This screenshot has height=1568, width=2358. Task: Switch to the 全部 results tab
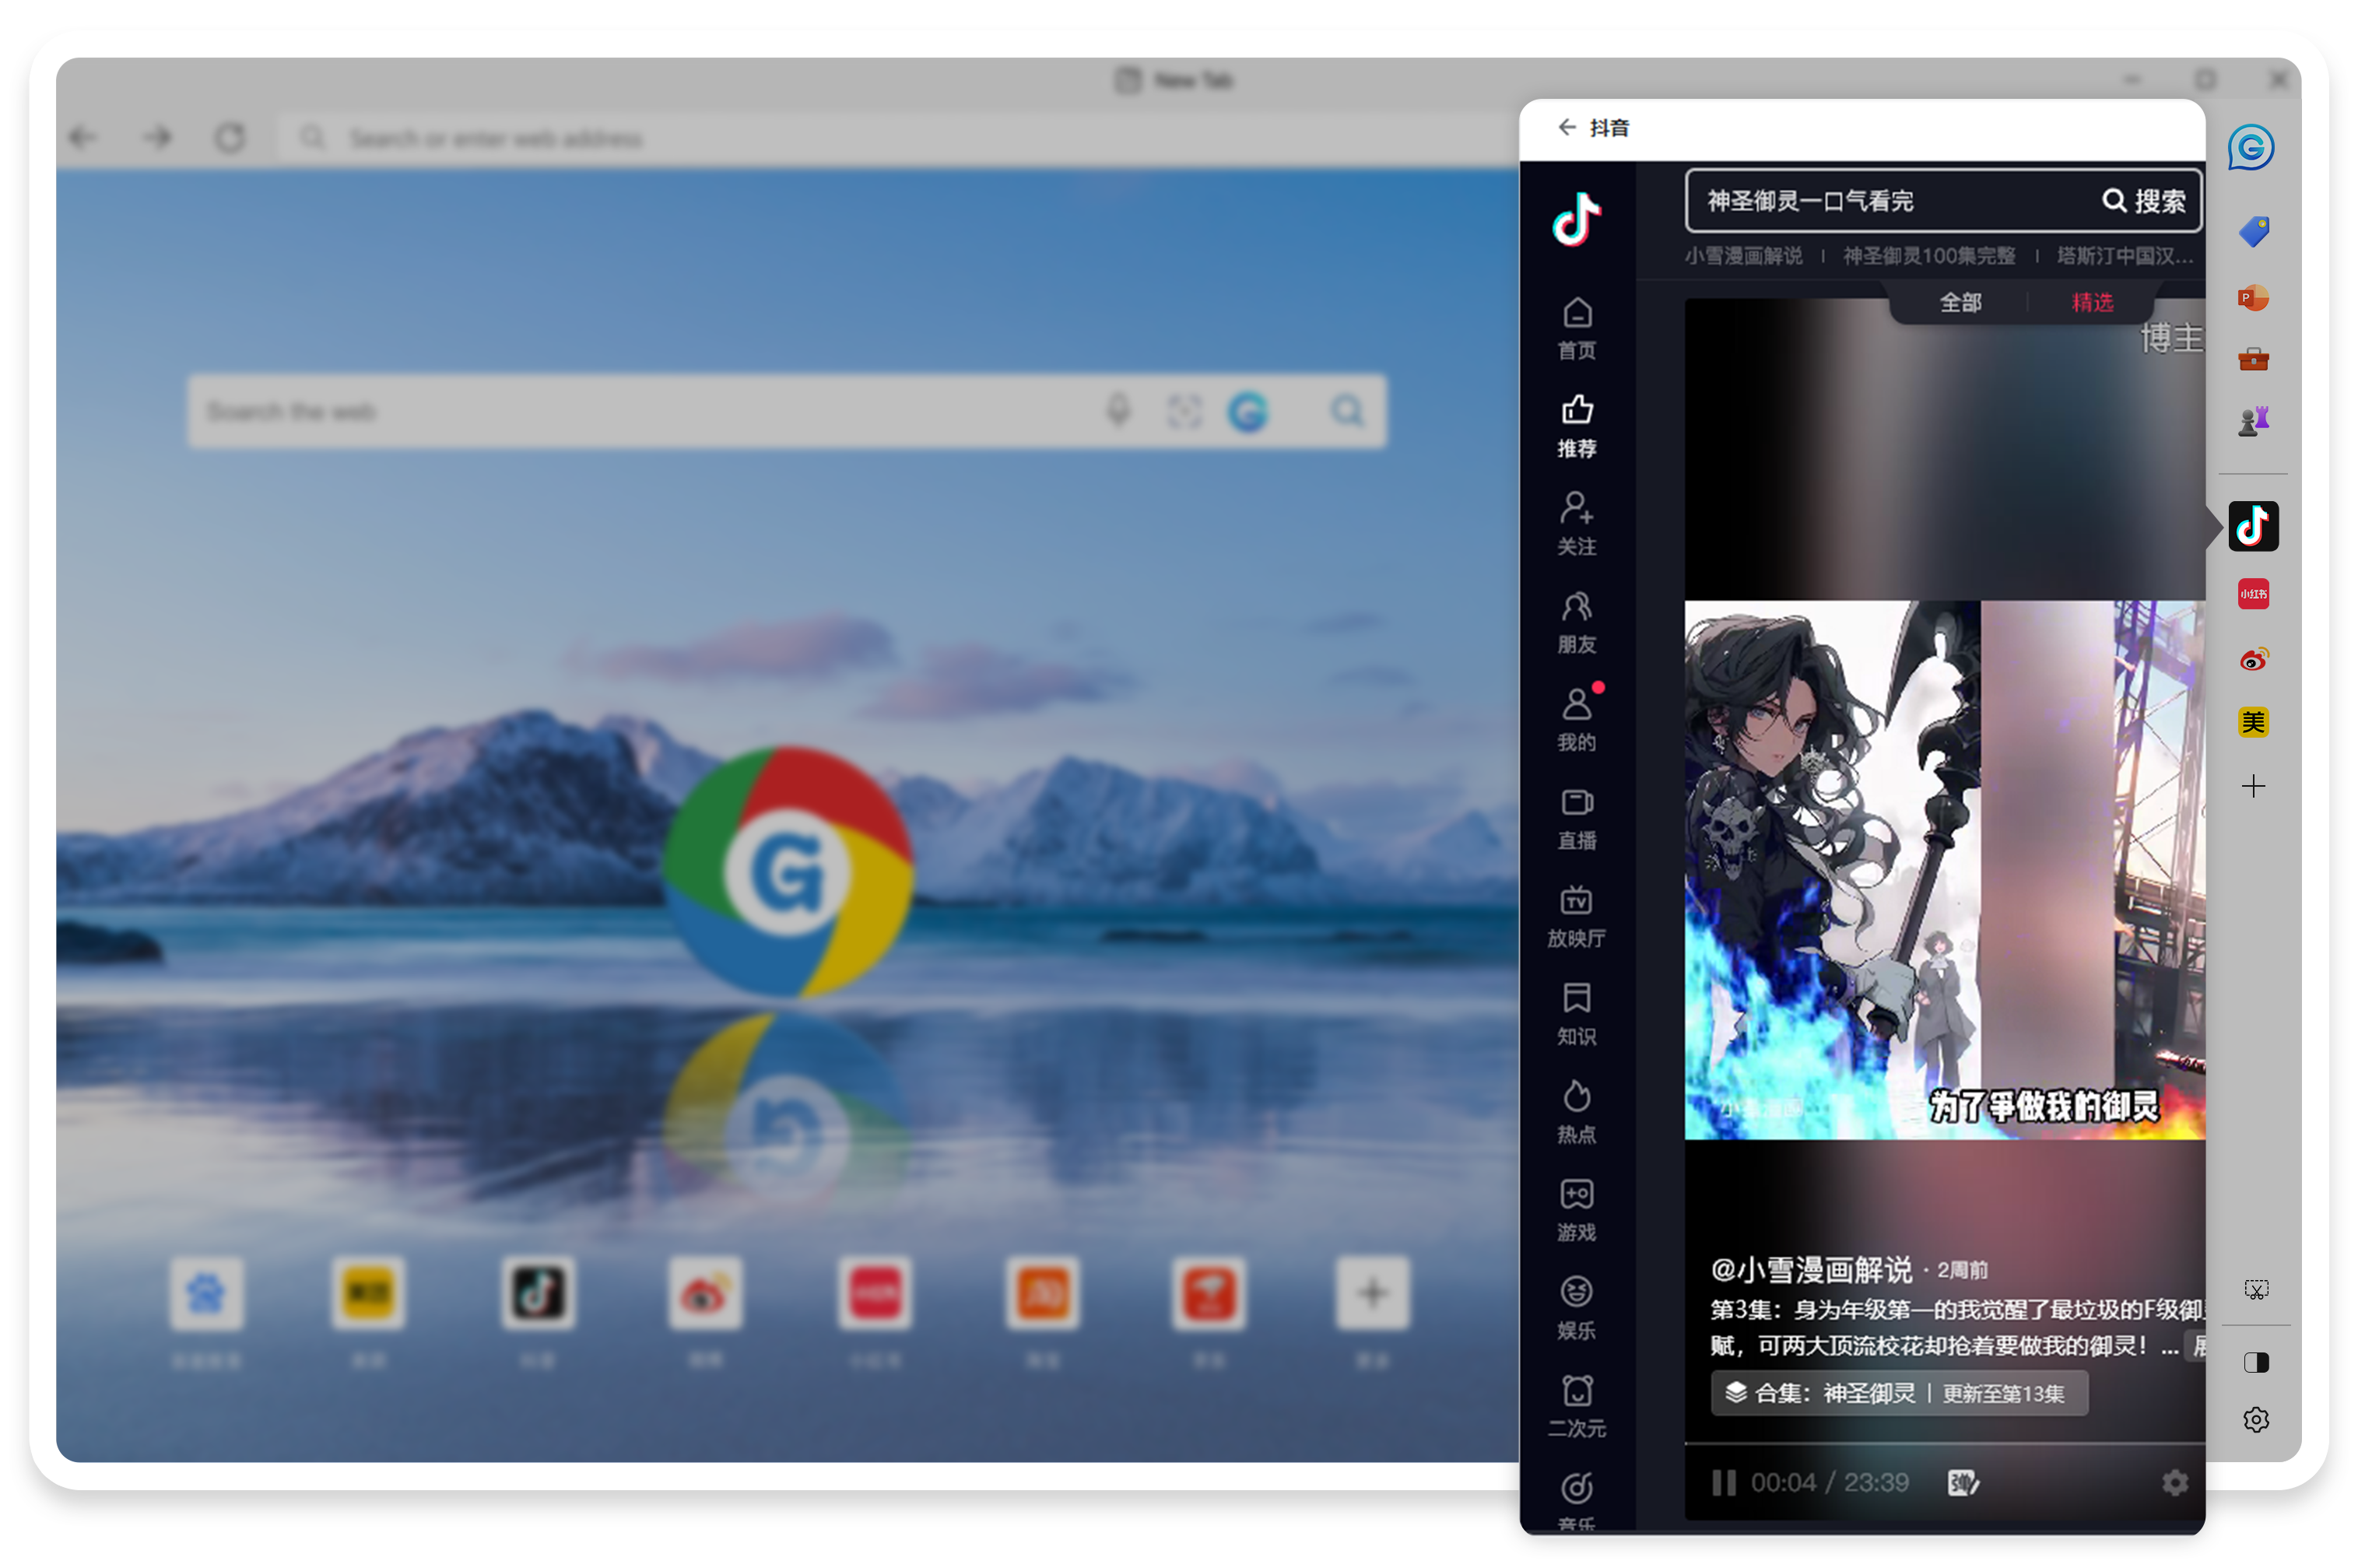point(1960,302)
